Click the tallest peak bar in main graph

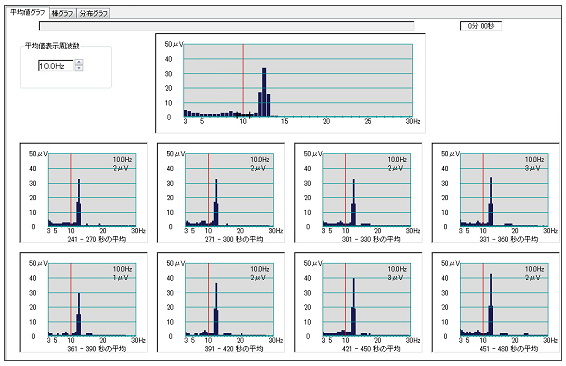[x=264, y=92]
